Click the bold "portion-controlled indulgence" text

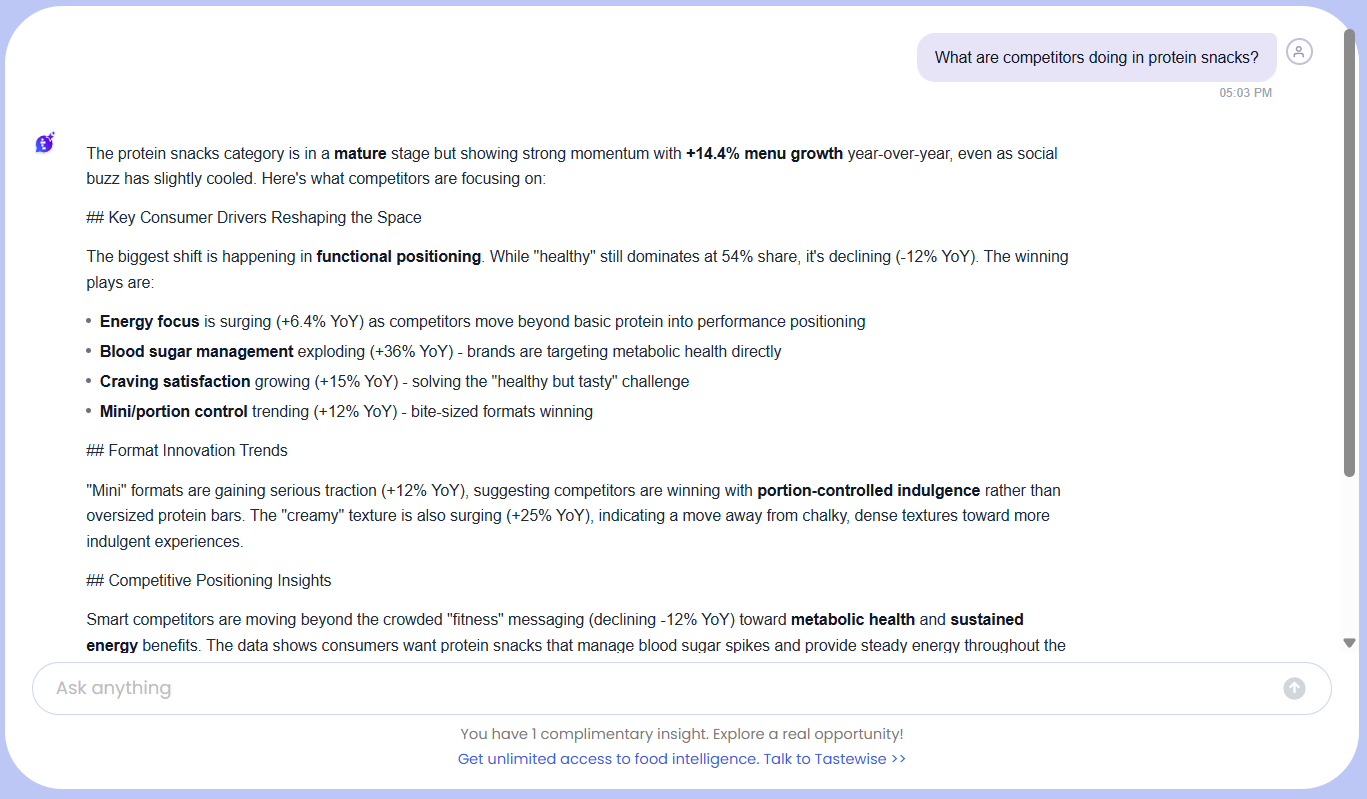point(868,490)
